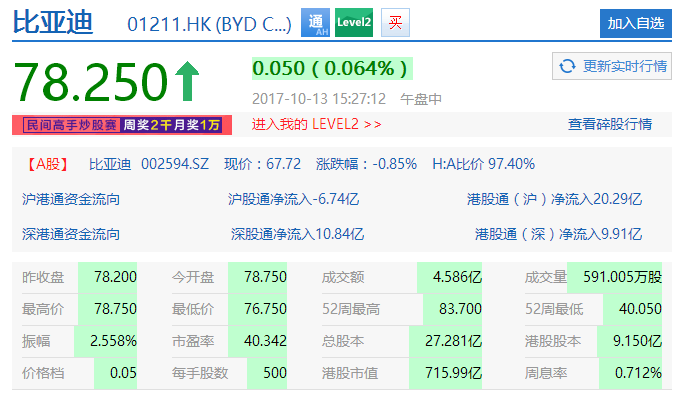Click the refresh arrows icon beside 更新实时行情
The height and width of the screenshot is (401, 686).
pyautogui.click(x=567, y=66)
